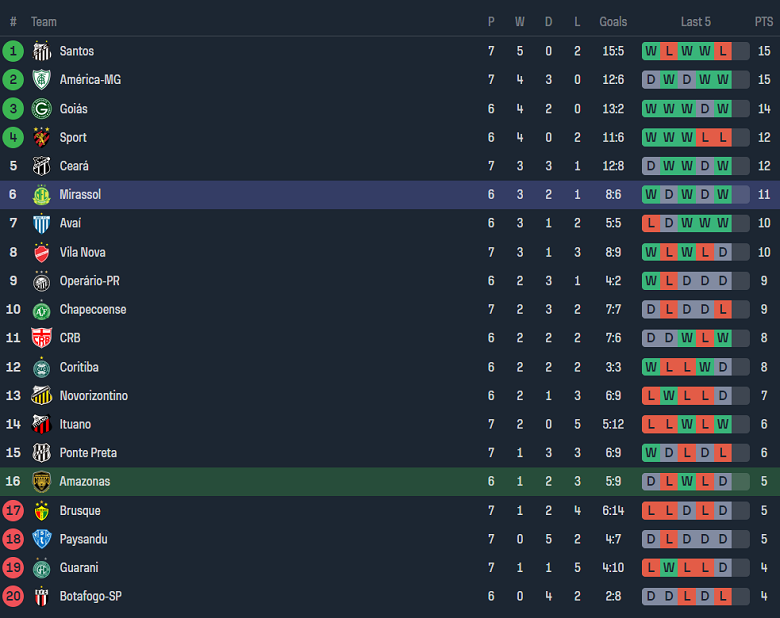This screenshot has height=618, width=780.
Task: Click the Last 5 column header
Action: tap(696, 22)
